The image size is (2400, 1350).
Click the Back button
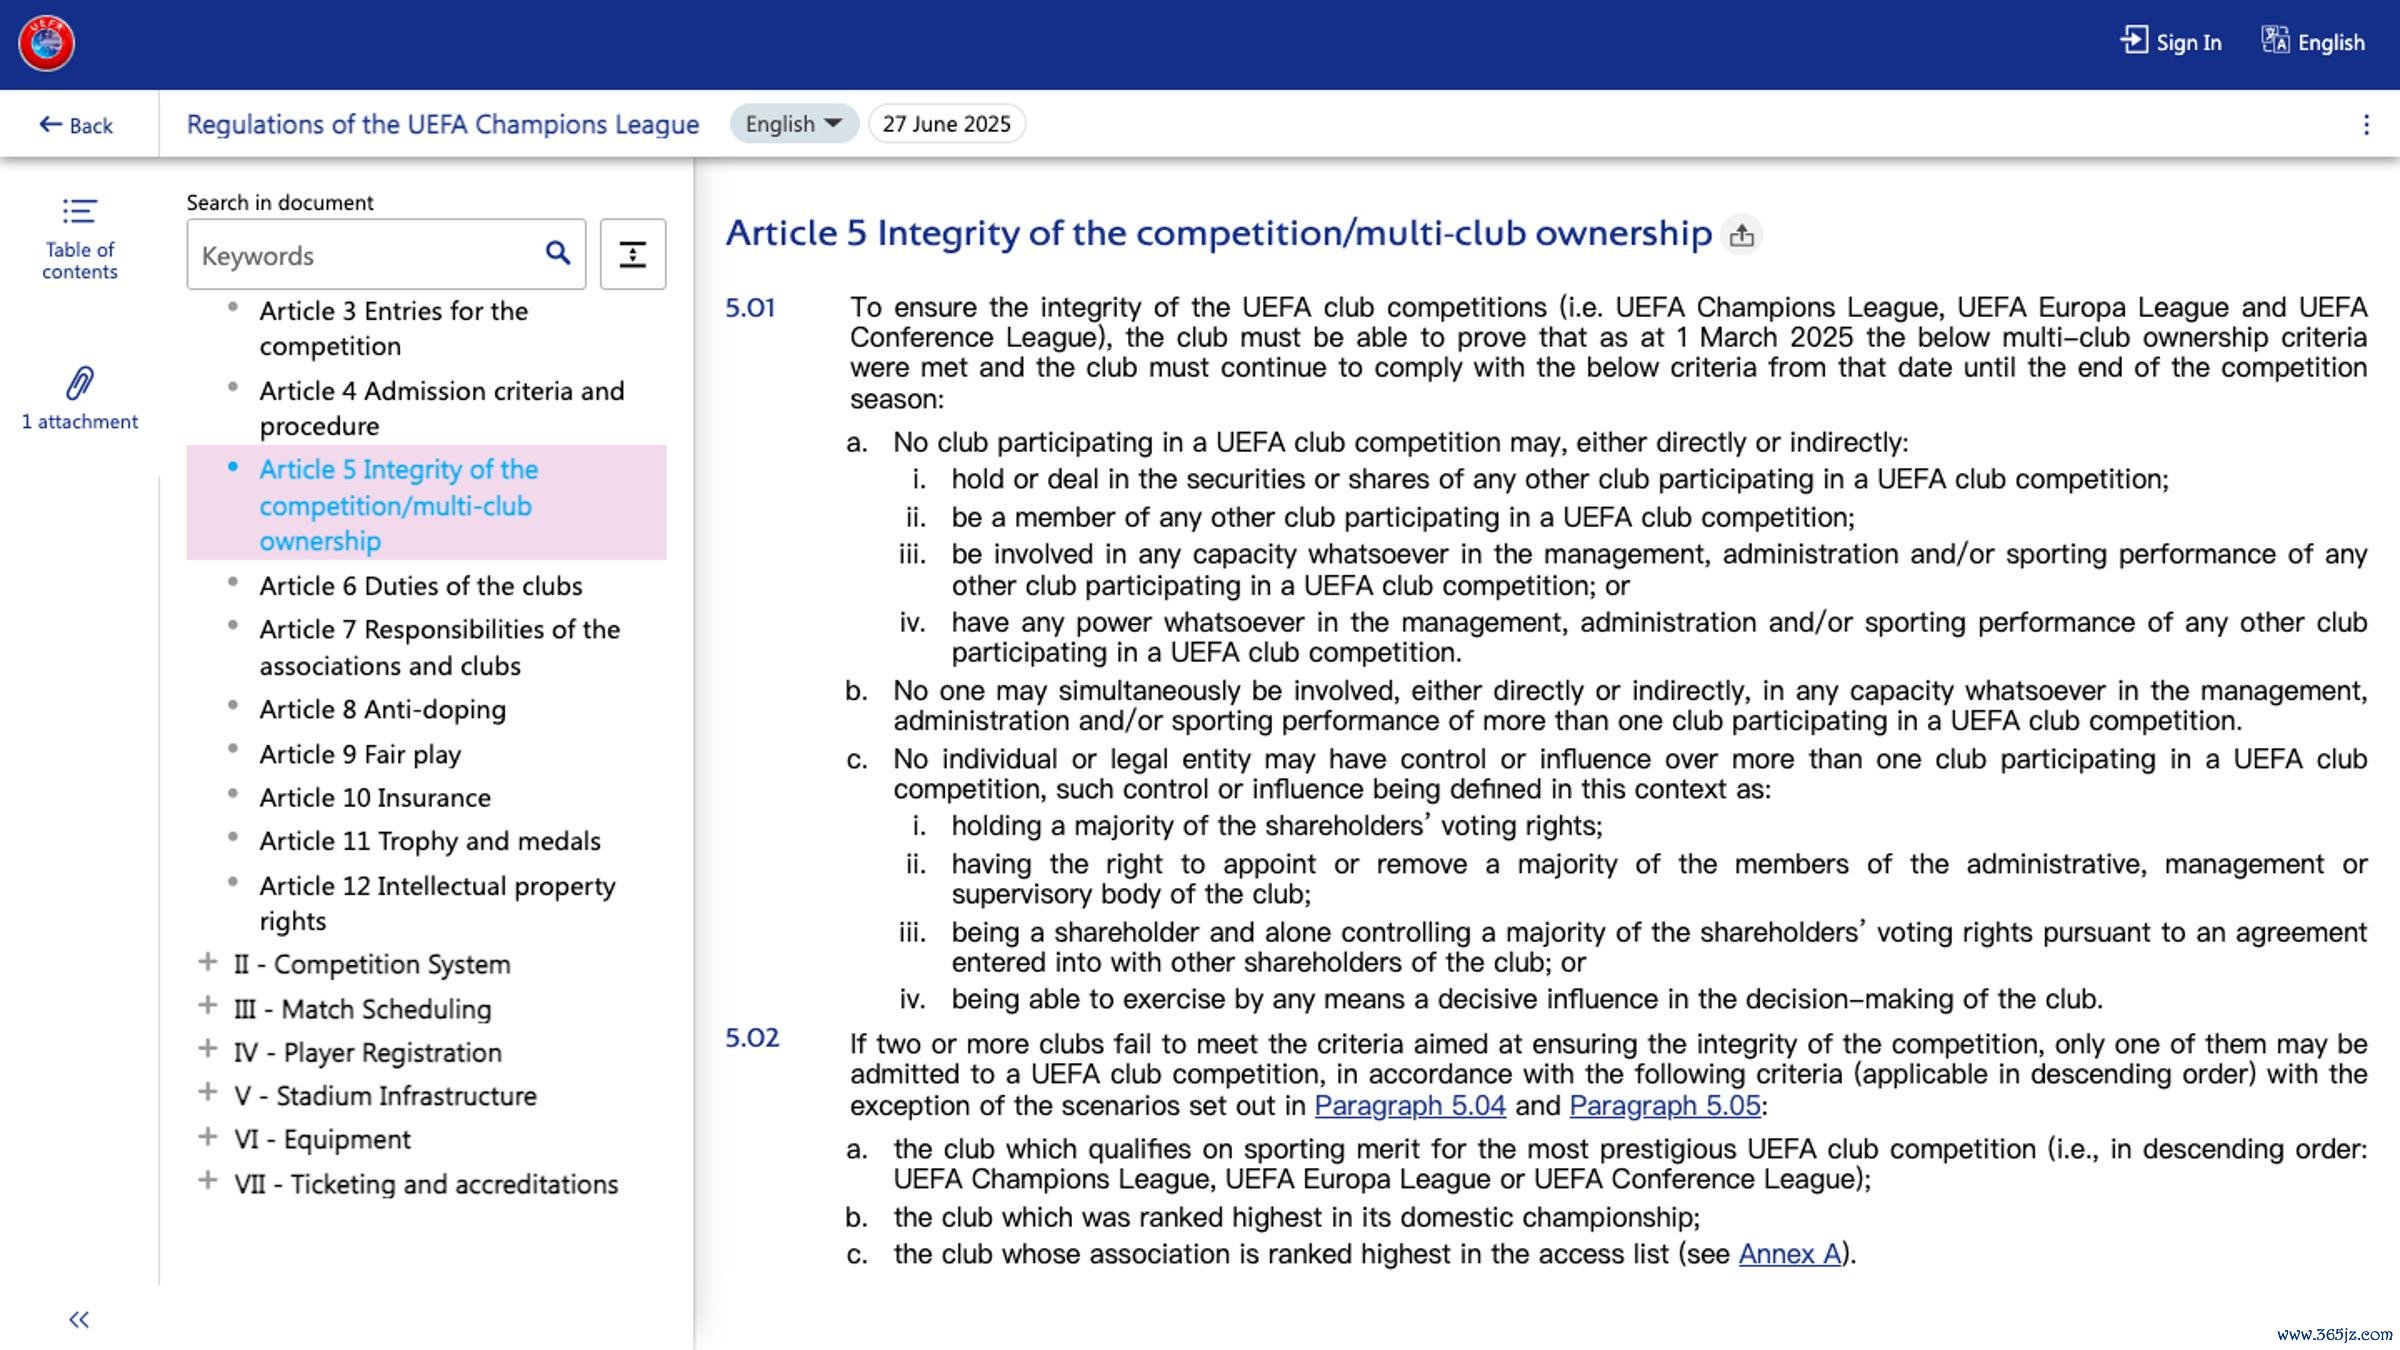tap(76, 125)
